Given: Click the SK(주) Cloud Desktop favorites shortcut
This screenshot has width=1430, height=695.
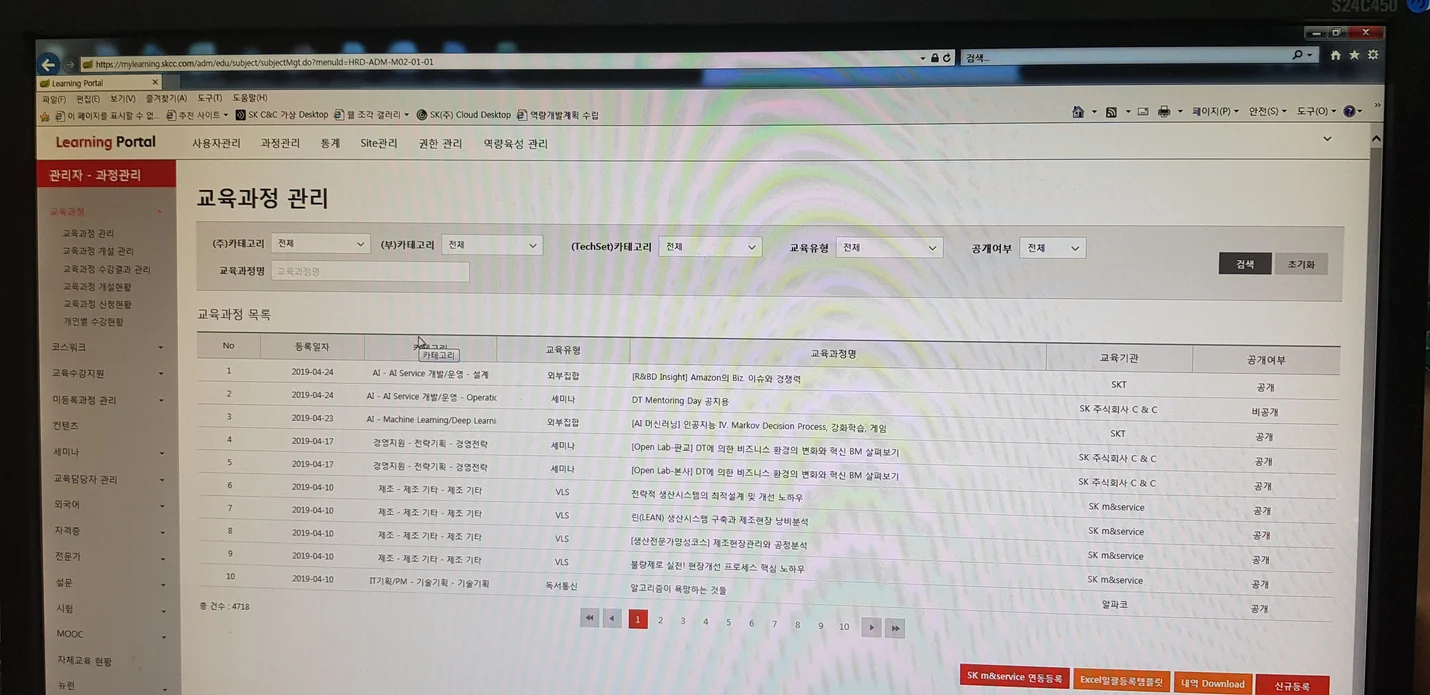Looking at the screenshot, I should [461, 114].
